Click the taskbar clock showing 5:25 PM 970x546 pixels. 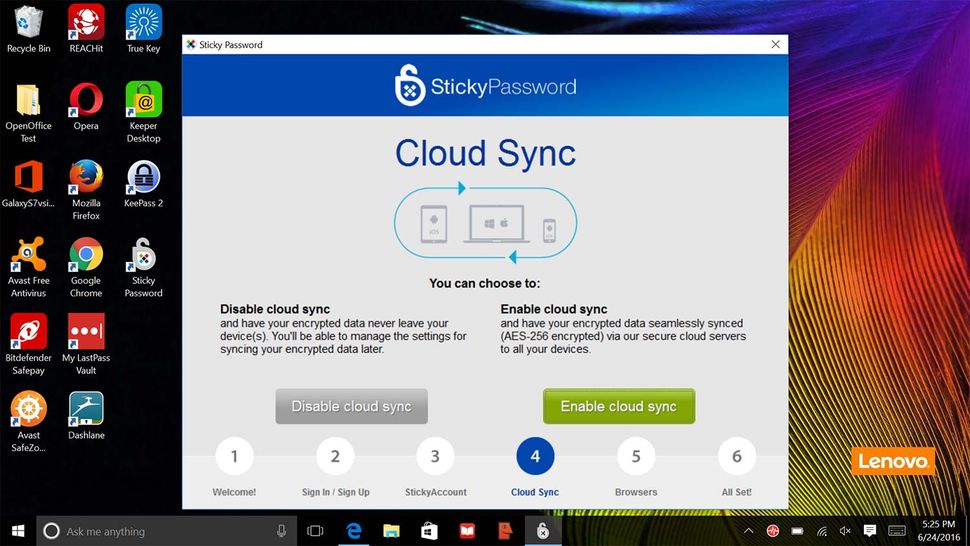[938, 531]
